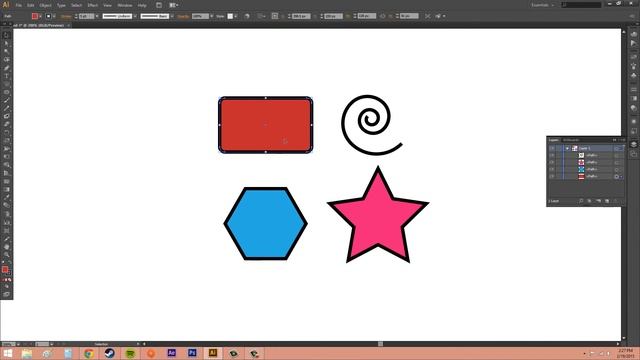Select the Magic Wand tool
The width and height of the screenshot is (640, 360).
pyautogui.click(x=7, y=52)
